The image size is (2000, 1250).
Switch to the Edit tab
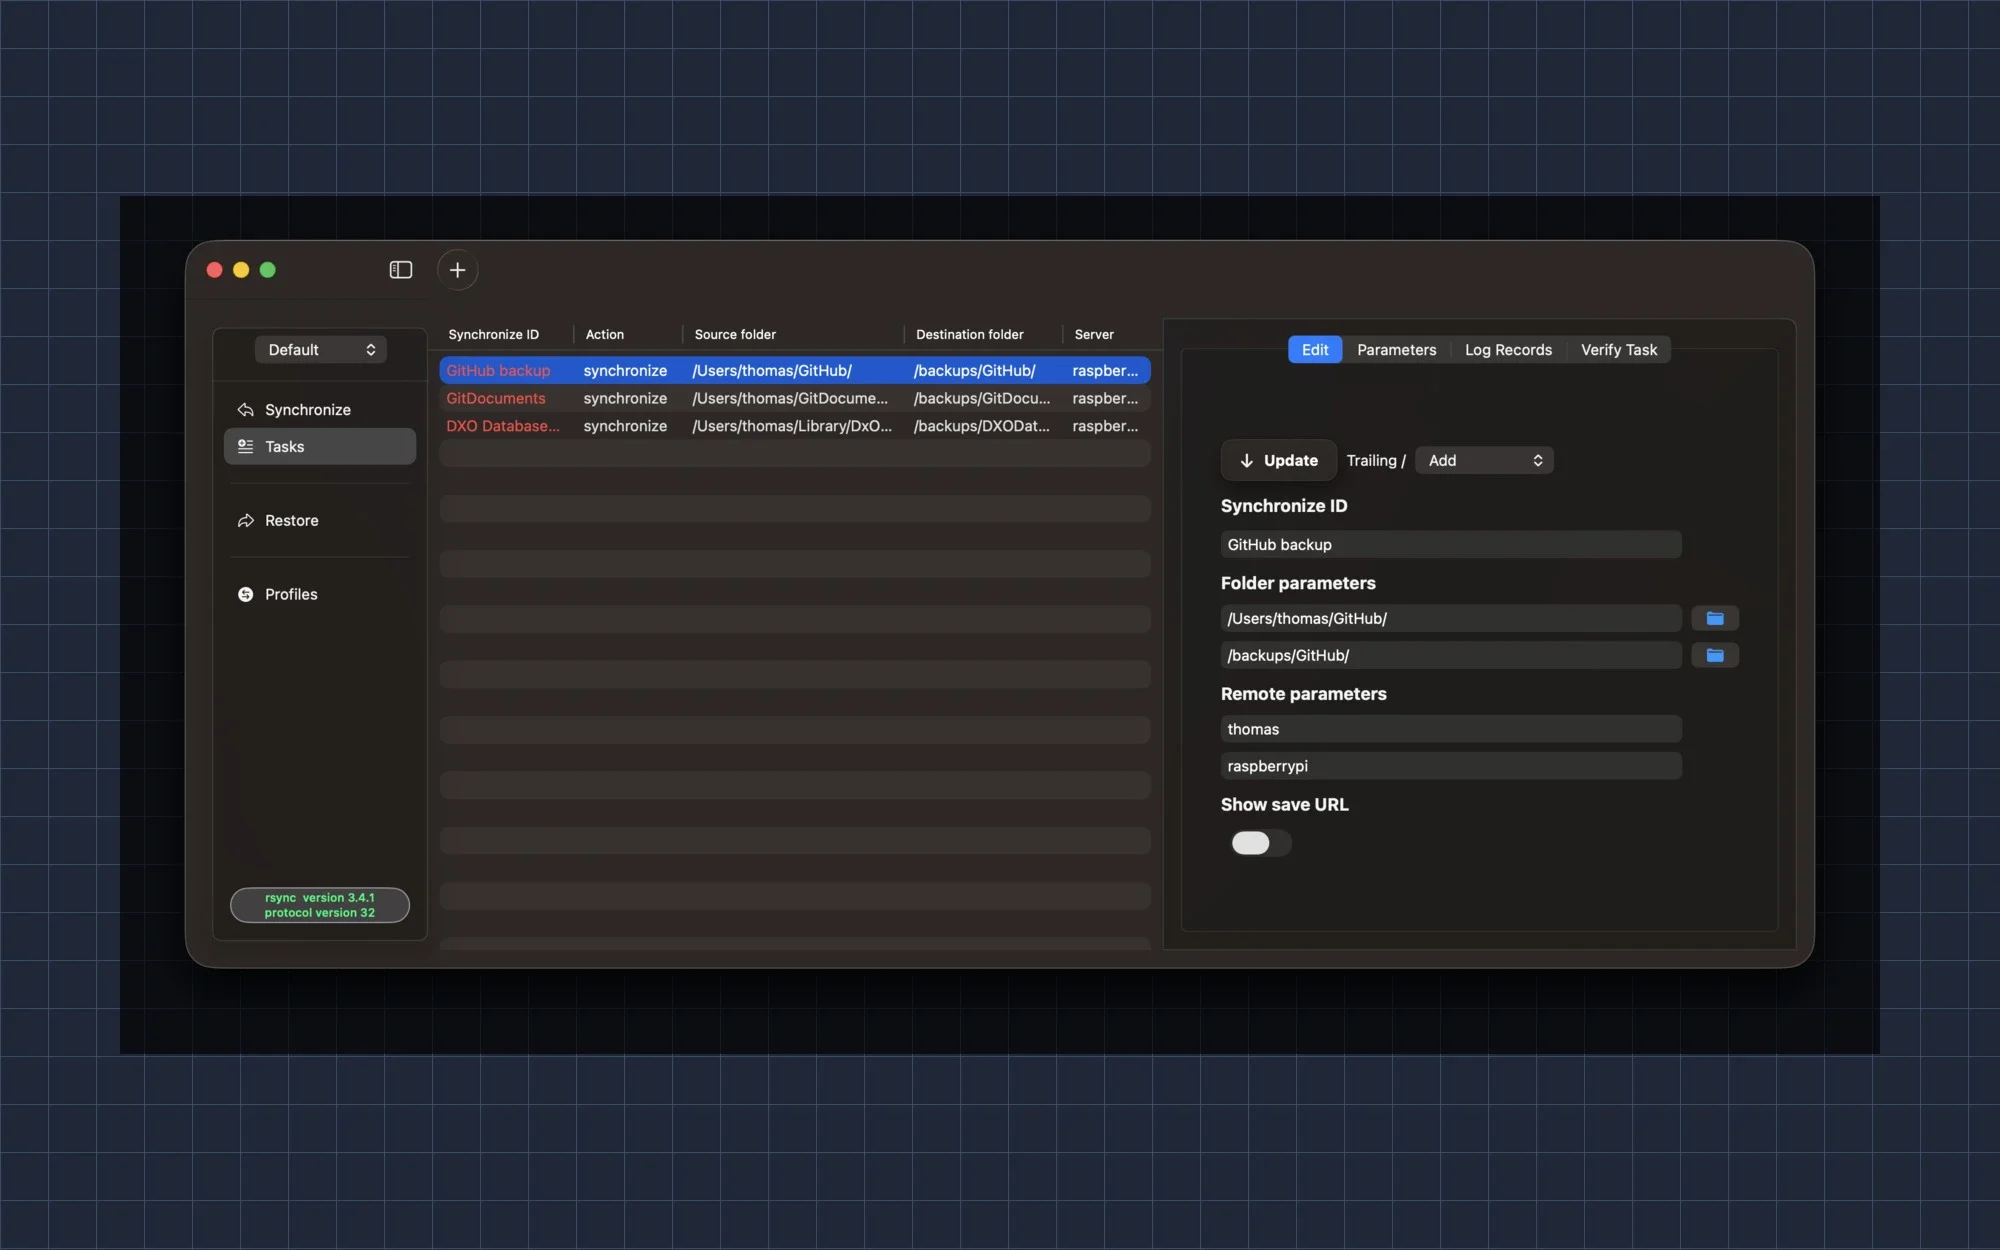point(1314,350)
